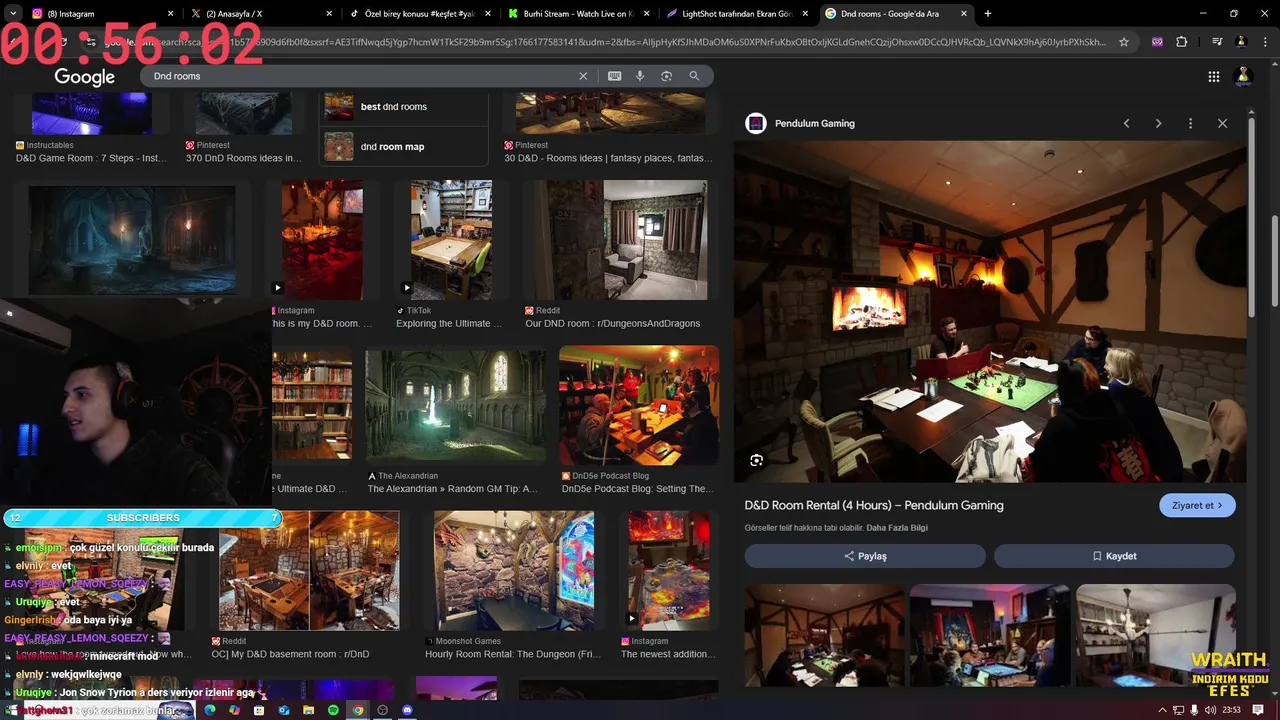Select 'best dnd rooms' suggestion
The height and width of the screenshot is (720, 1280).
coord(403,106)
